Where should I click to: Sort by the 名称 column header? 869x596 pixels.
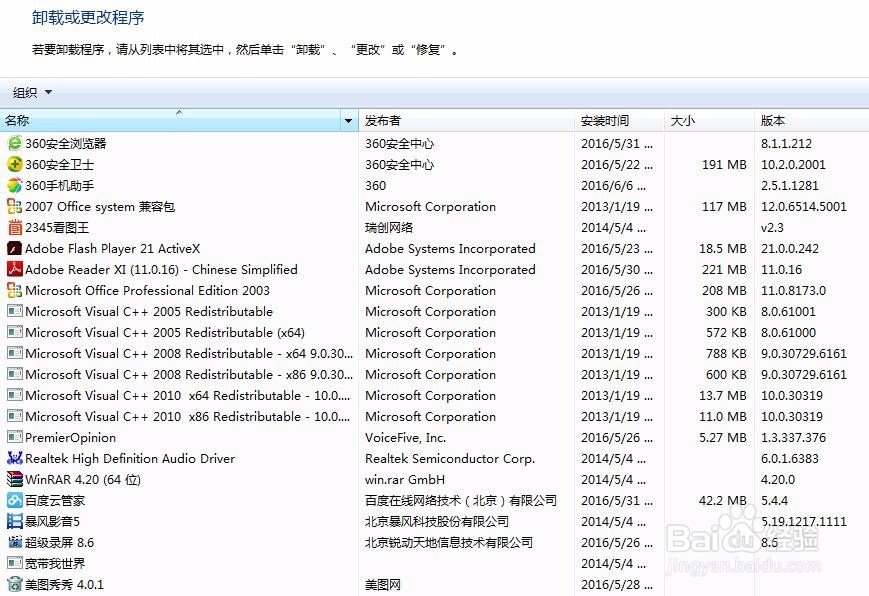point(171,120)
